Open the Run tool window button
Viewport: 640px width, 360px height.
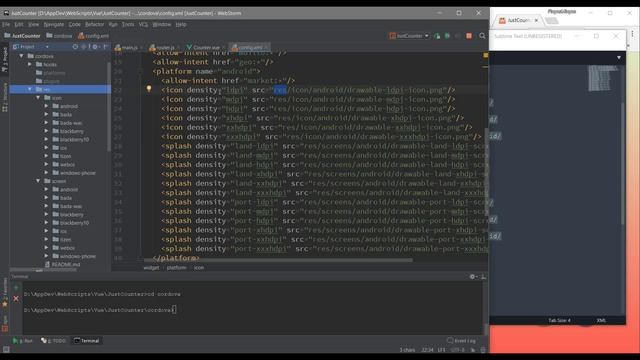point(22,340)
